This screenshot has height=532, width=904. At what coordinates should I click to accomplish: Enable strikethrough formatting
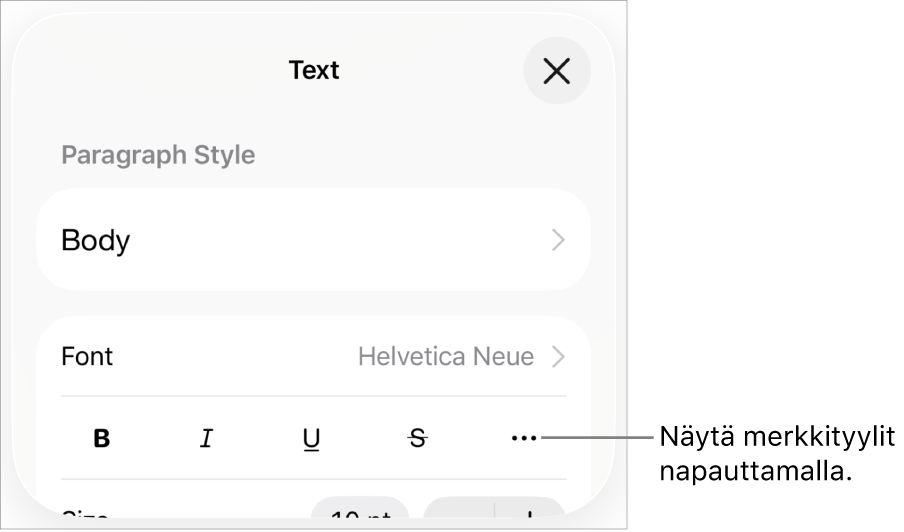418,438
